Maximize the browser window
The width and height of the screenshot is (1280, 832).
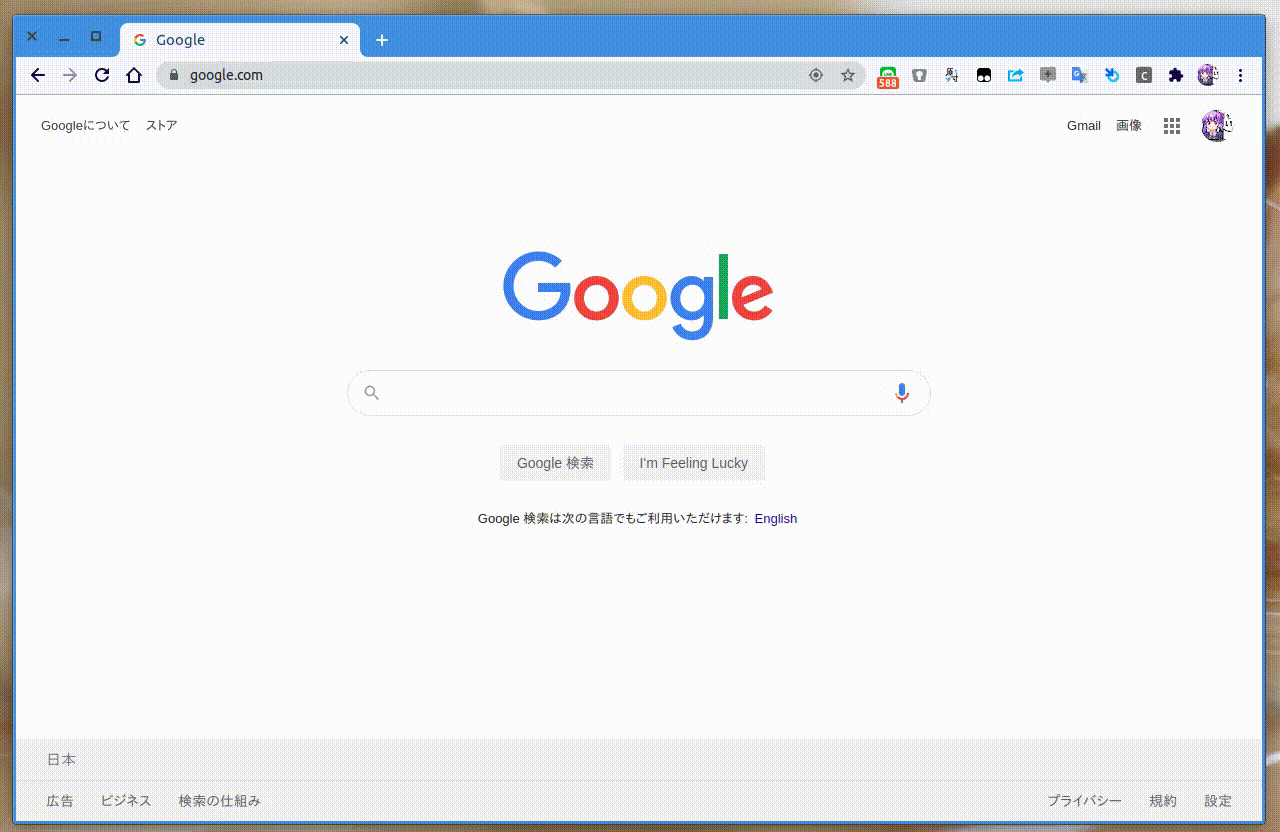pyautogui.click(x=96, y=37)
